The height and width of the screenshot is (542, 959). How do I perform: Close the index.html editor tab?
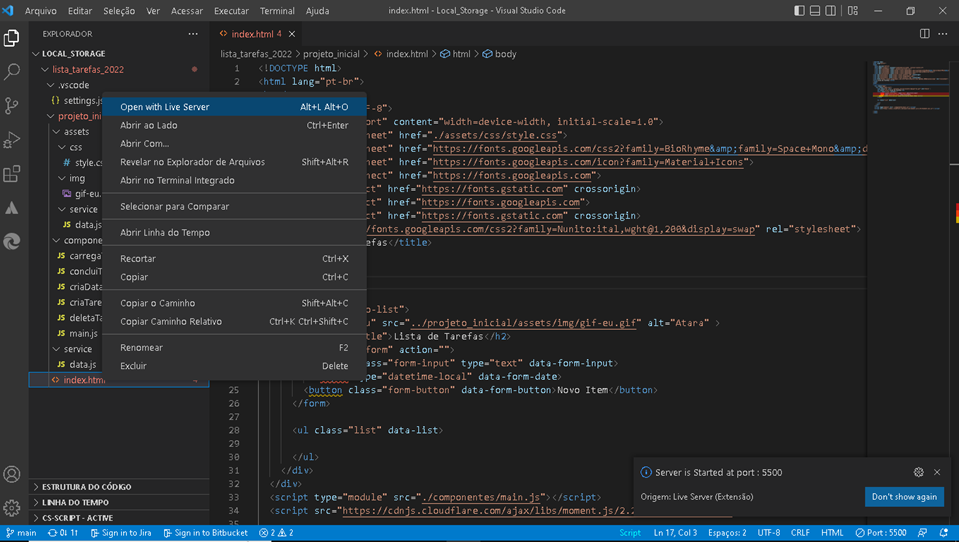tap(292, 34)
